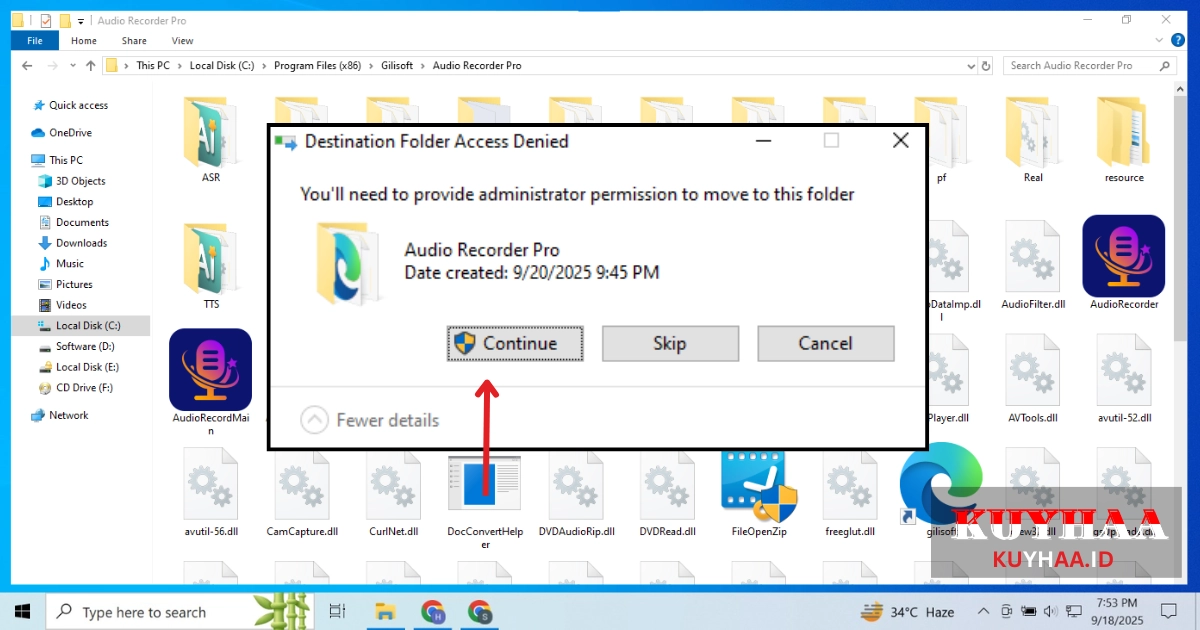The width and height of the screenshot is (1200, 630).
Task: Open OneDrive in the navigation pane
Action: click(70, 132)
